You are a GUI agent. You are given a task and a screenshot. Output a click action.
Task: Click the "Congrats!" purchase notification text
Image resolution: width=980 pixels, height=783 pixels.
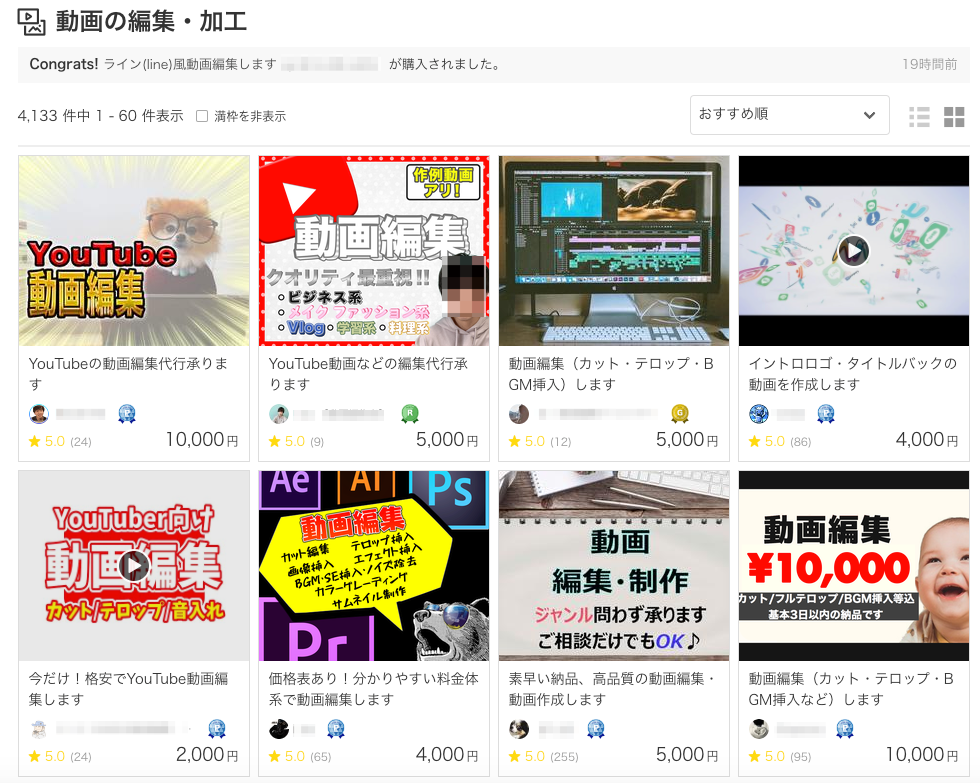265,64
